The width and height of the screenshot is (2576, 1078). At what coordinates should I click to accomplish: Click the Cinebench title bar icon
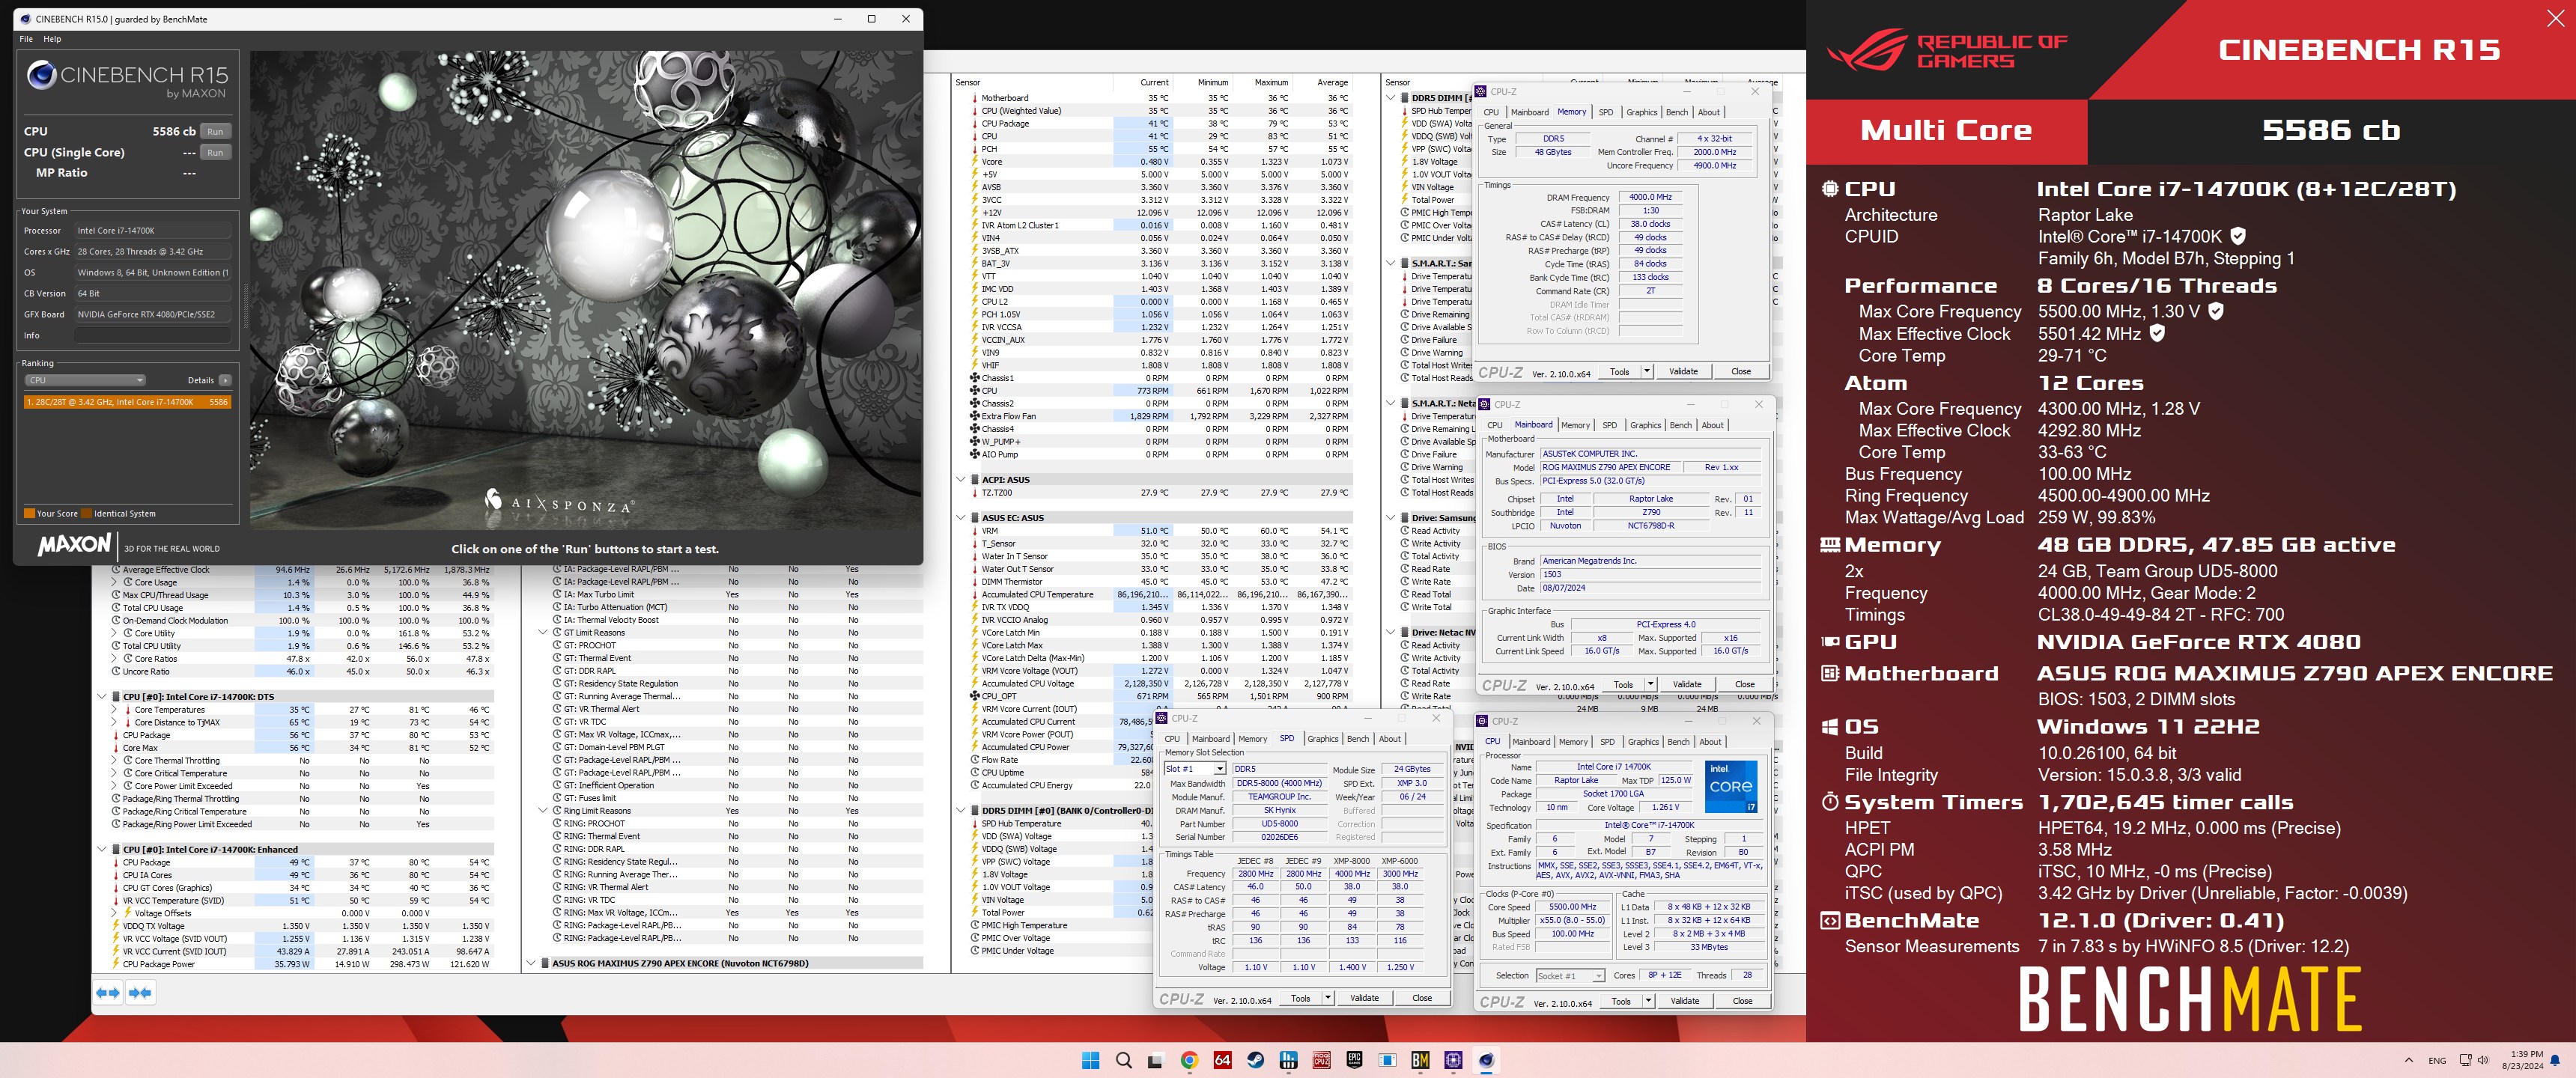[x=26, y=19]
